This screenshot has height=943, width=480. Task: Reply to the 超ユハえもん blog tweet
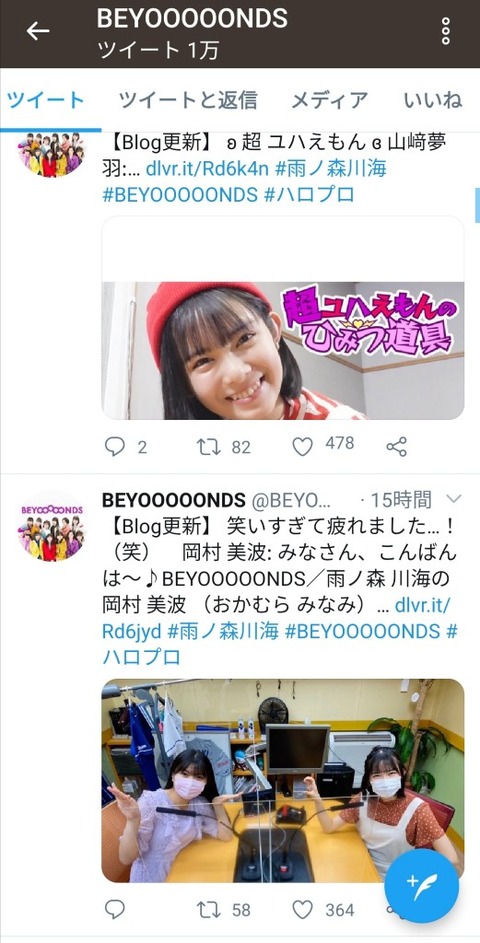tap(114, 447)
